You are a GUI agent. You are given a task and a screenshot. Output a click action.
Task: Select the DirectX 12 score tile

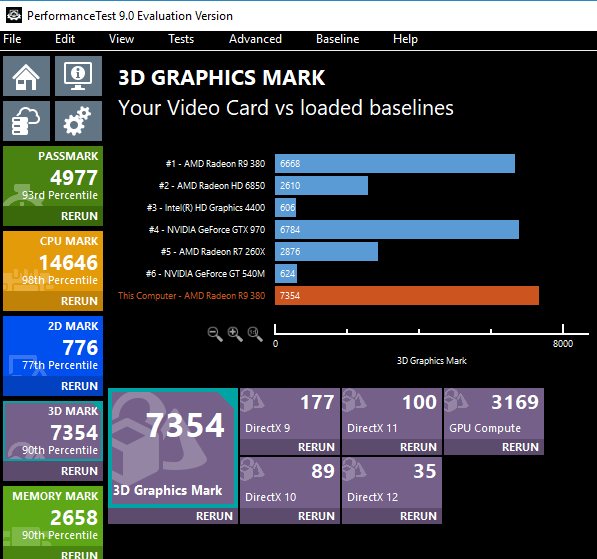point(392,483)
